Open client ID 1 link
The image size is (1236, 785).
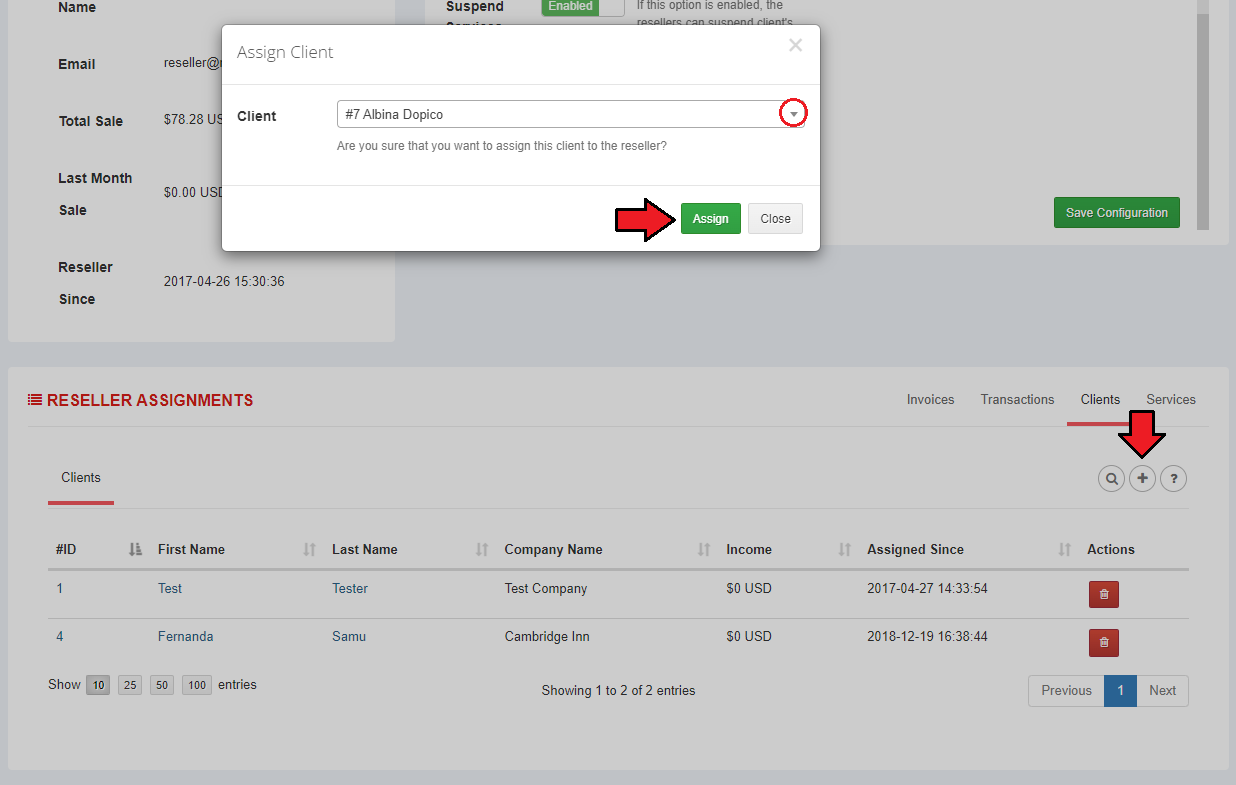[59, 588]
